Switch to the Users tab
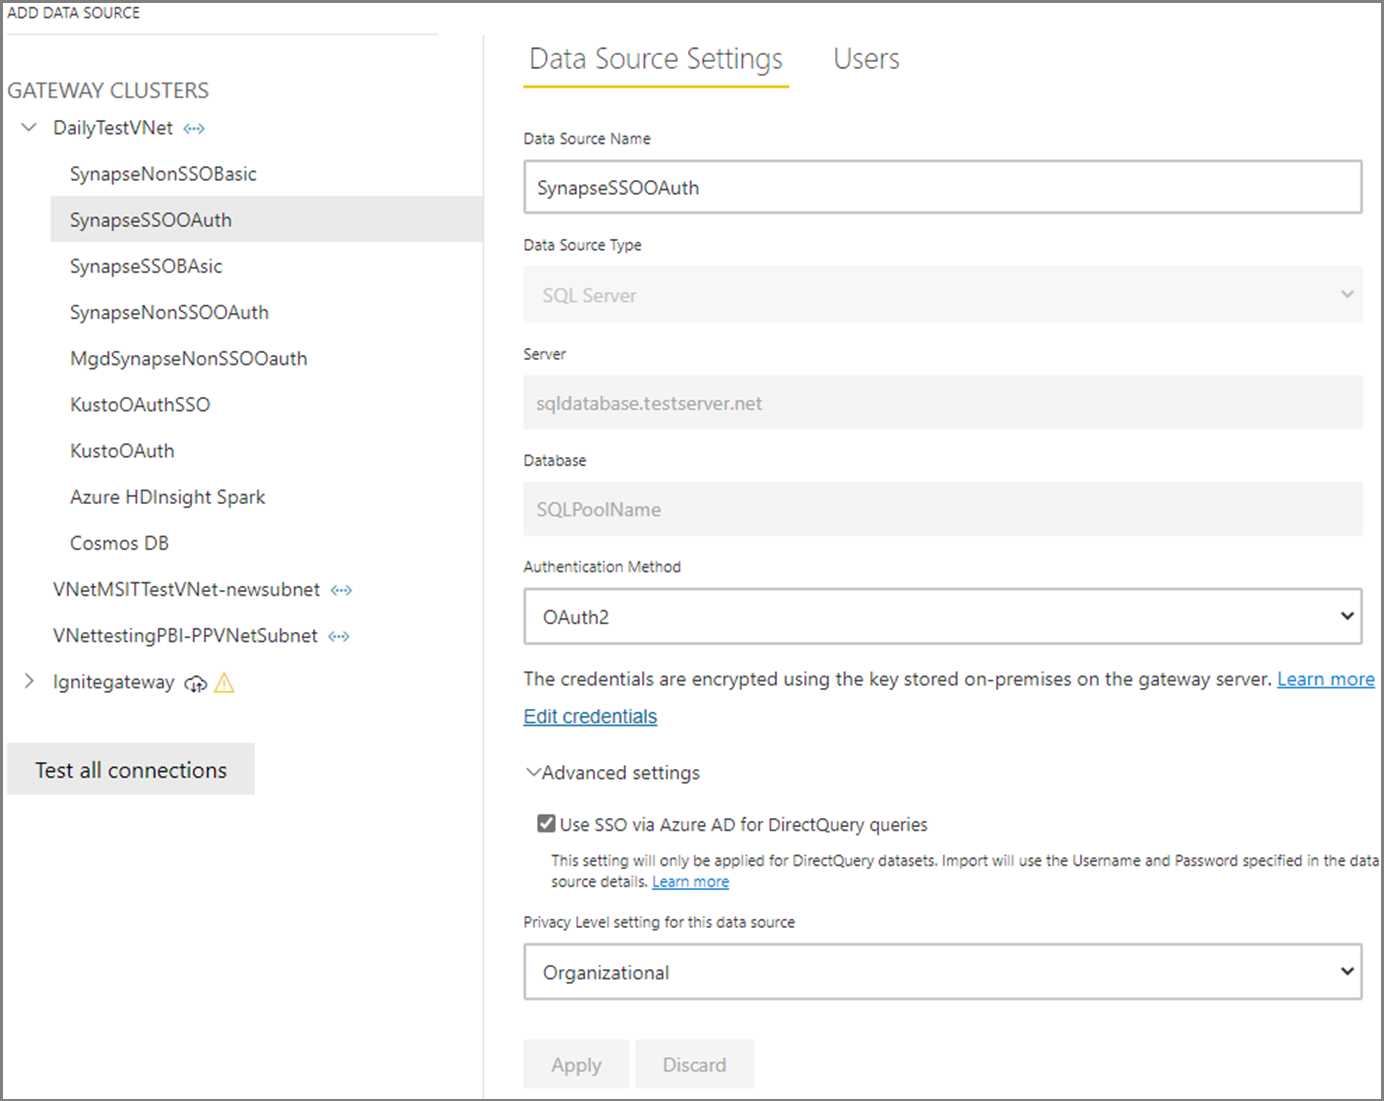The width and height of the screenshot is (1384, 1101). point(865,59)
